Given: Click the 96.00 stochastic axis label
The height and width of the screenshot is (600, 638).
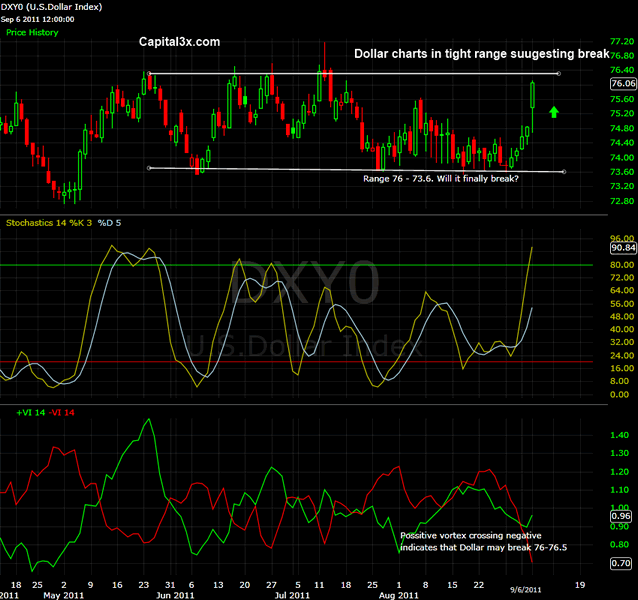Looking at the screenshot, I should [623, 238].
